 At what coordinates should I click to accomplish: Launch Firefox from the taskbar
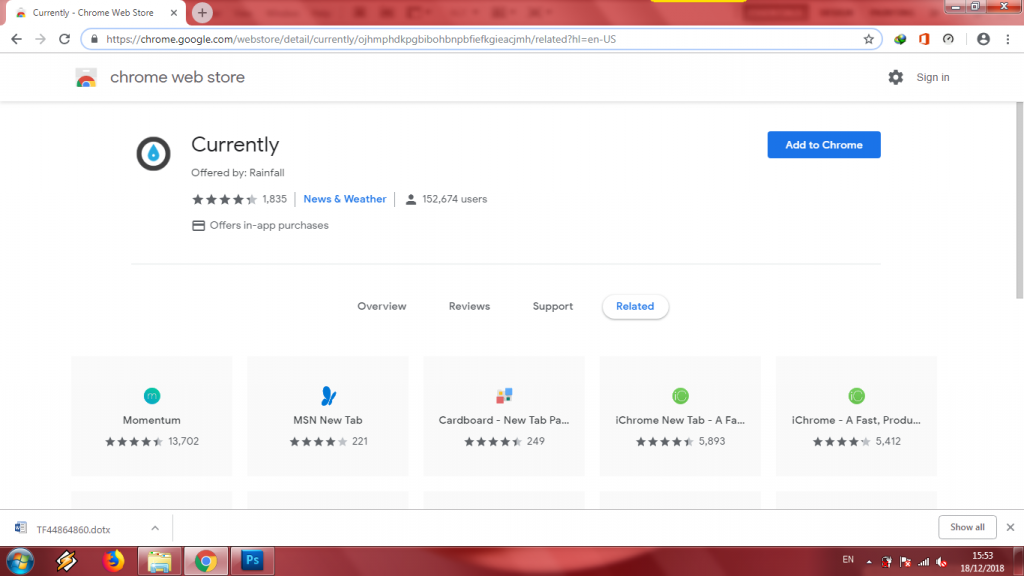[x=113, y=561]
